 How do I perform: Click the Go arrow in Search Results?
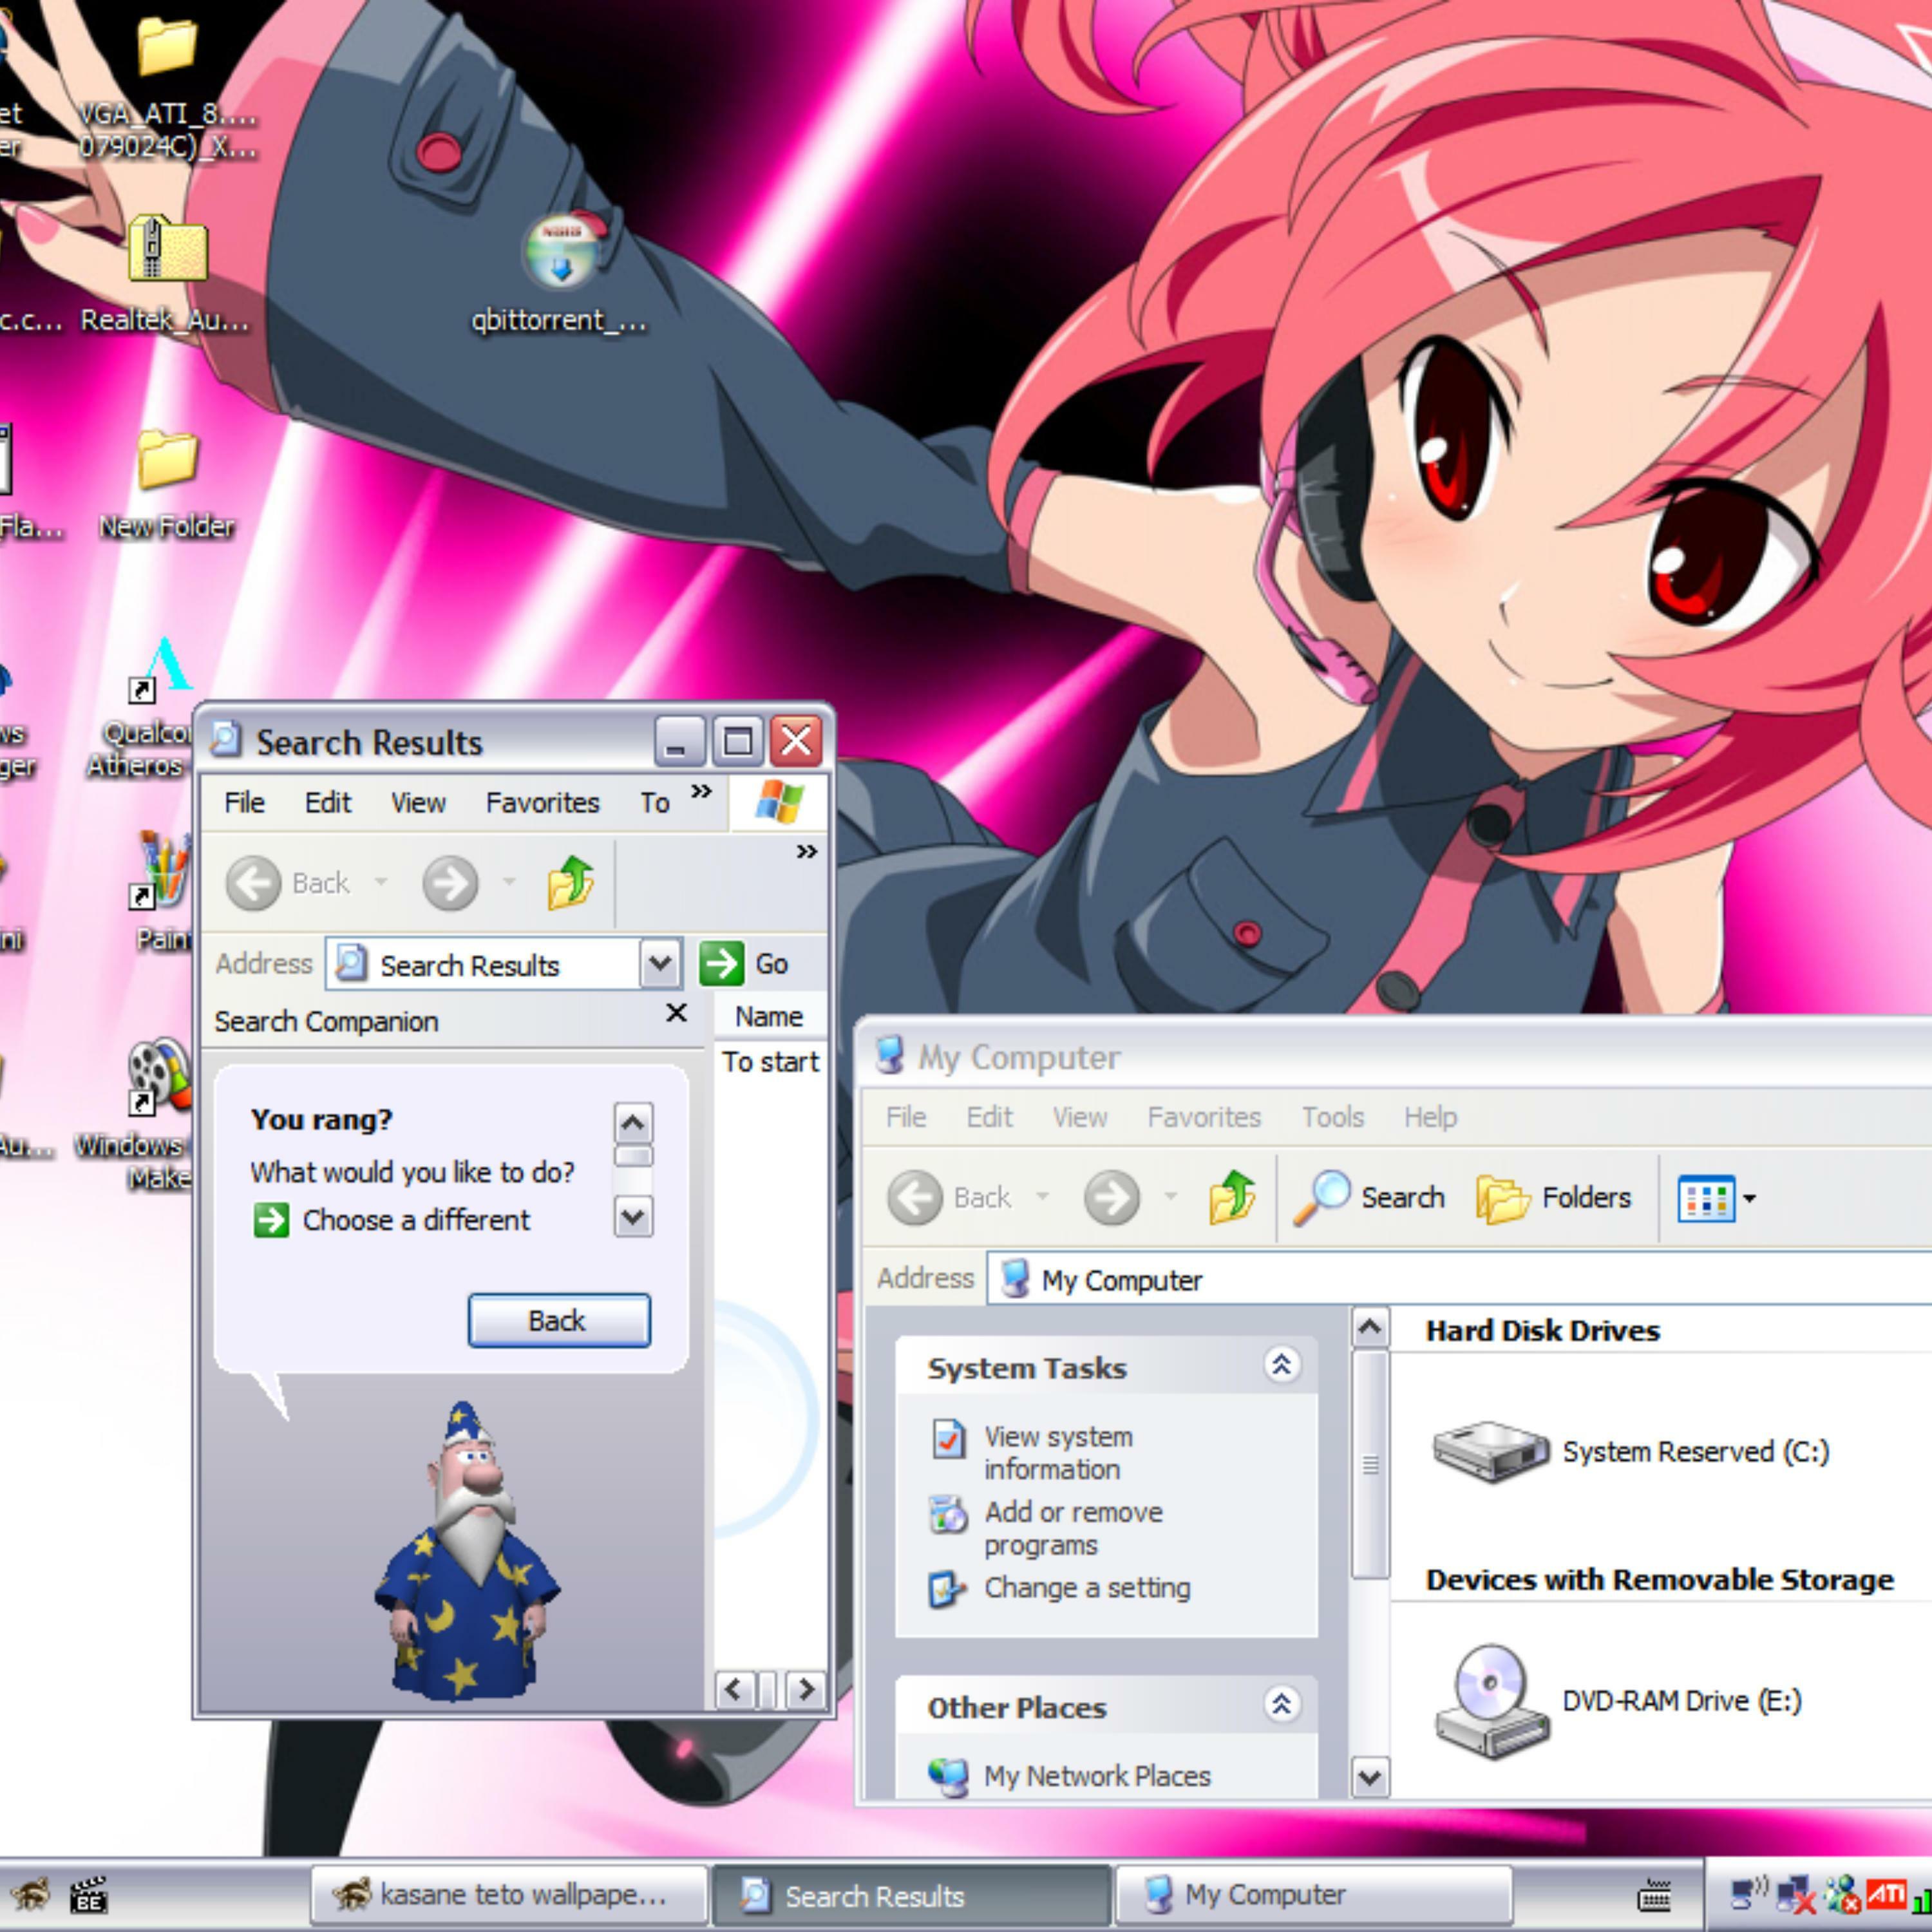721,964
